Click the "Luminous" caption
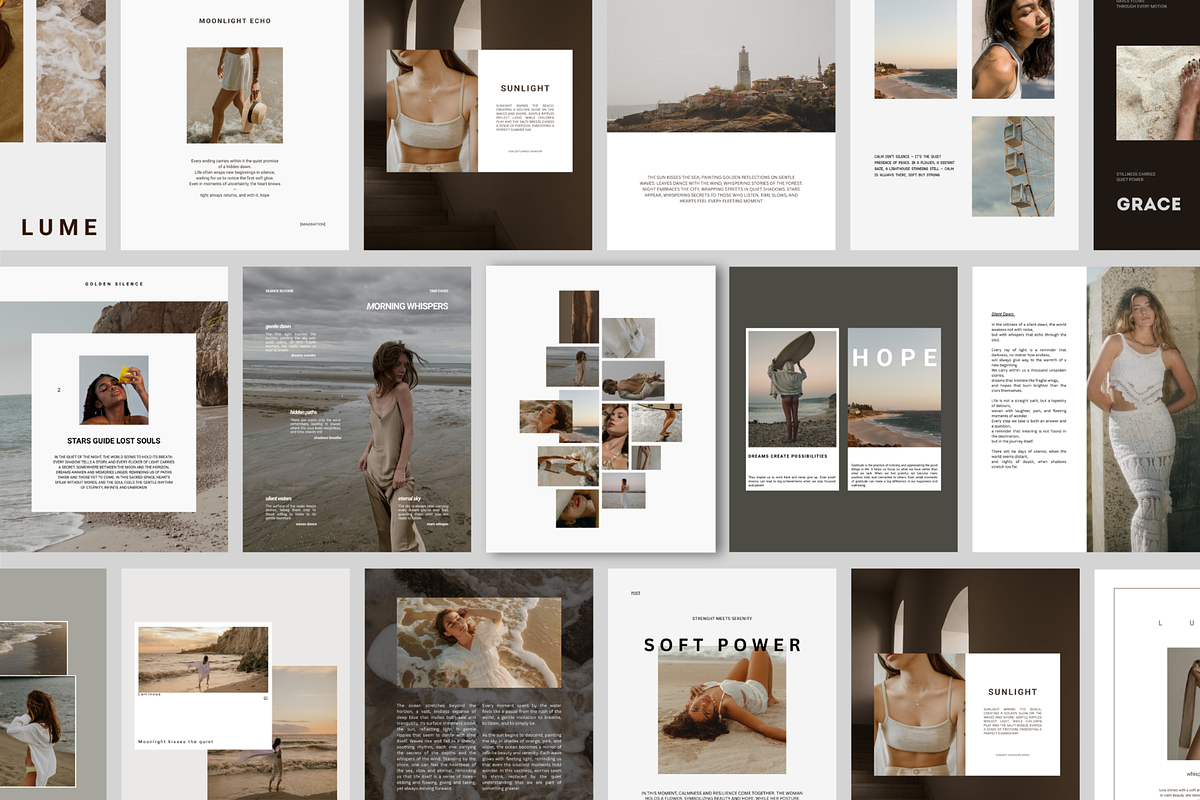1200x800 pixels. coord(149,694)
